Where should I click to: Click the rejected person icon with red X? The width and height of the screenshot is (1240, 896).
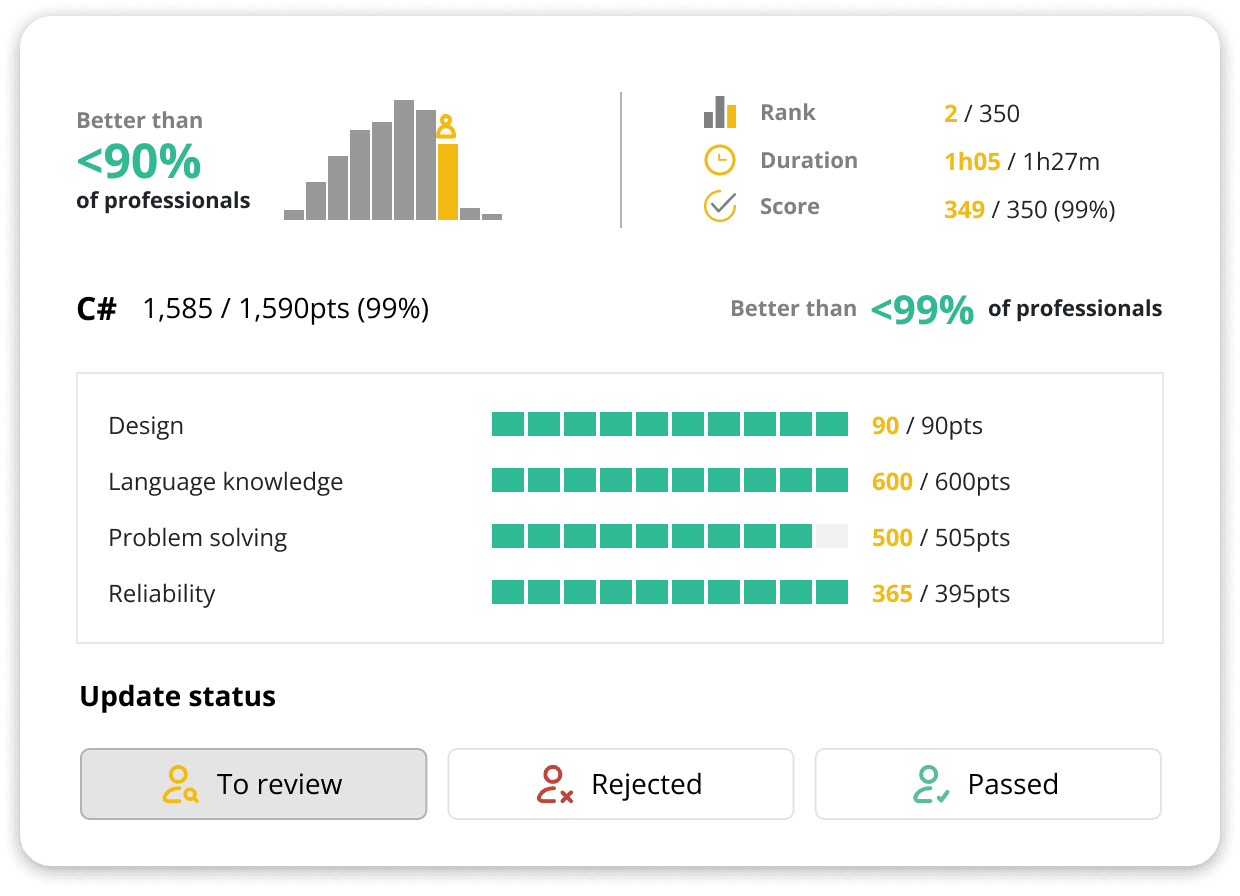click(x=556, y=784)
